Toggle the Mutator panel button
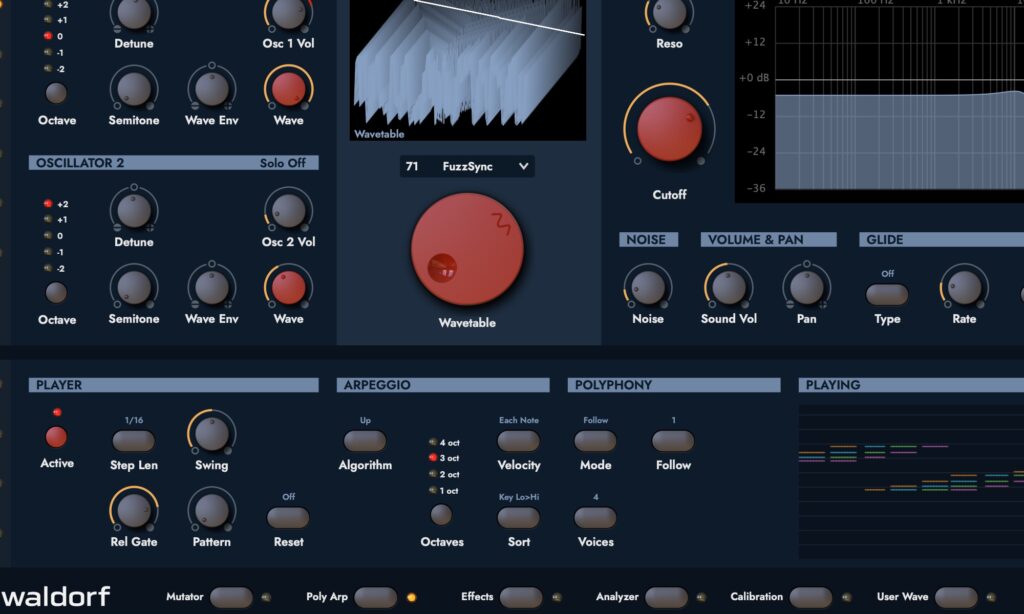 (x=231, y=597)
